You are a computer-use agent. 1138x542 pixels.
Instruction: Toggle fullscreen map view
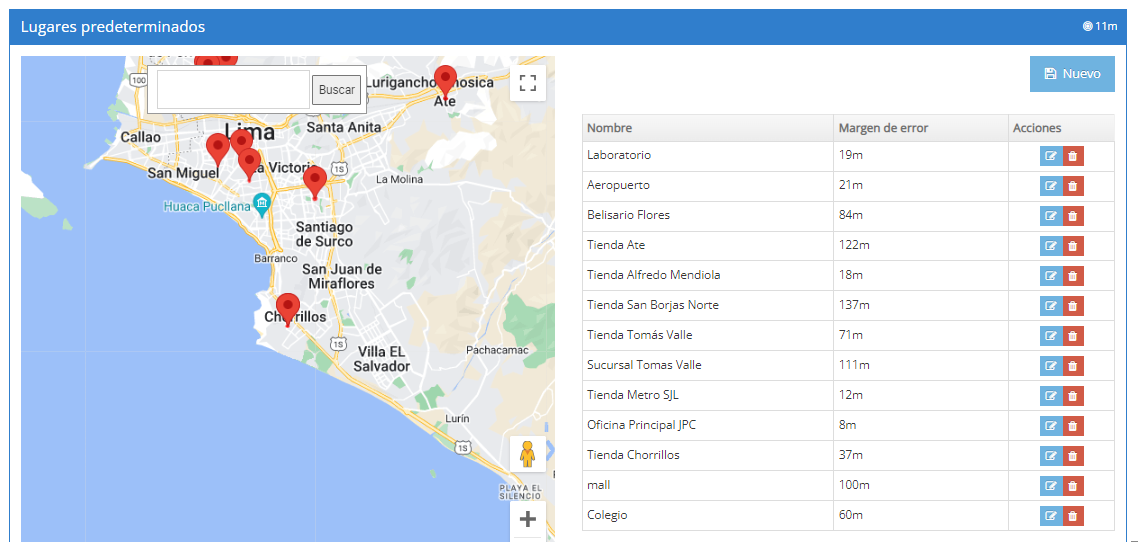click(528, 83)
